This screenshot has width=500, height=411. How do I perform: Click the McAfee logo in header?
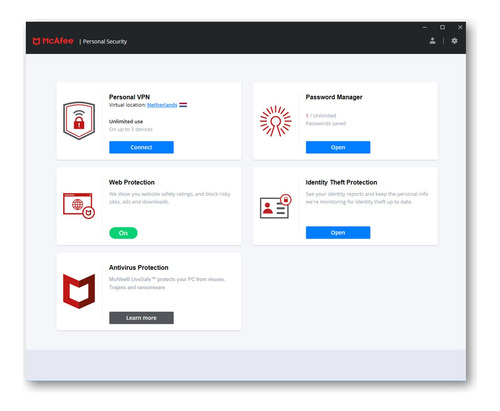pyautogui.click(x=53, y=41)
